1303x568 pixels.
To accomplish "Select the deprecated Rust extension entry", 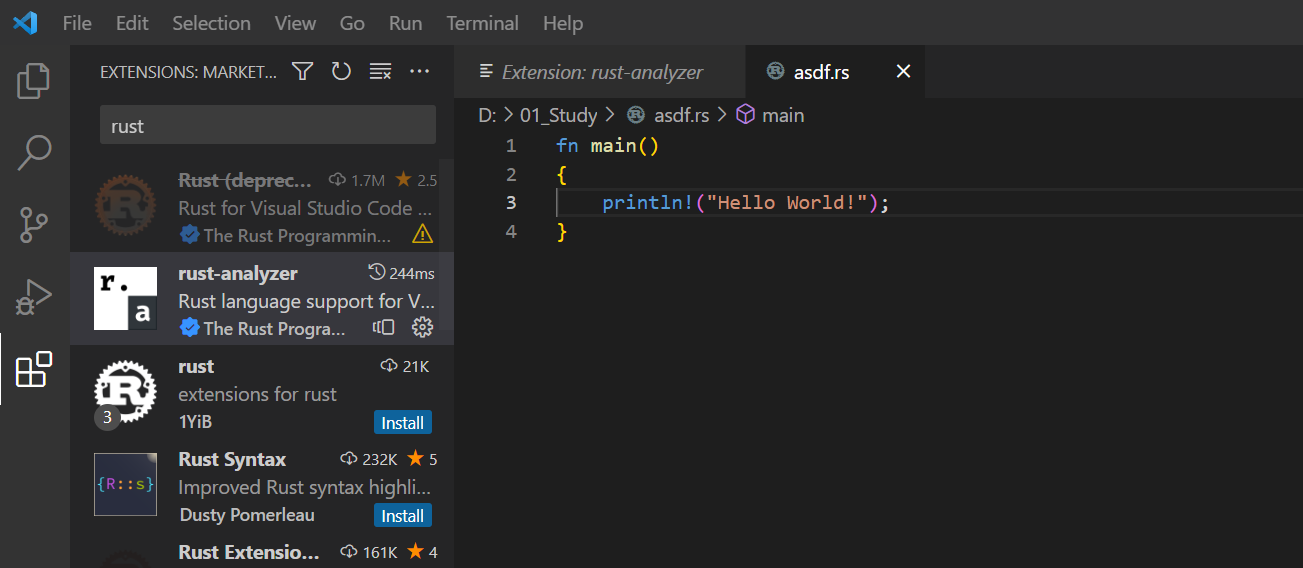I will [262, 207].
